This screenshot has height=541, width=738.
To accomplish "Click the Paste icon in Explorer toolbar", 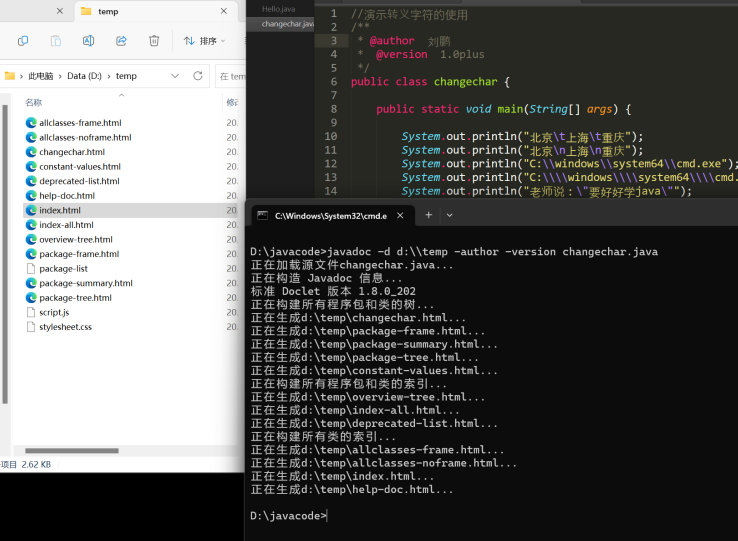I will [x=56, y=41].
